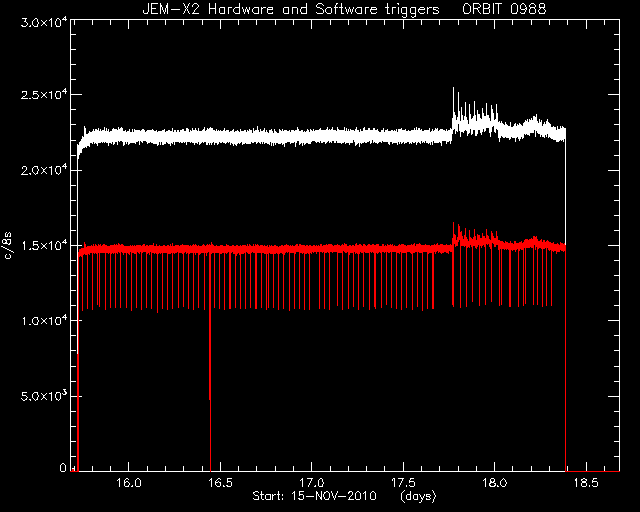This screenshot has height=512, width=640.
Task: Click the 18.0 x-axis tick label
Action: [495, 483]
